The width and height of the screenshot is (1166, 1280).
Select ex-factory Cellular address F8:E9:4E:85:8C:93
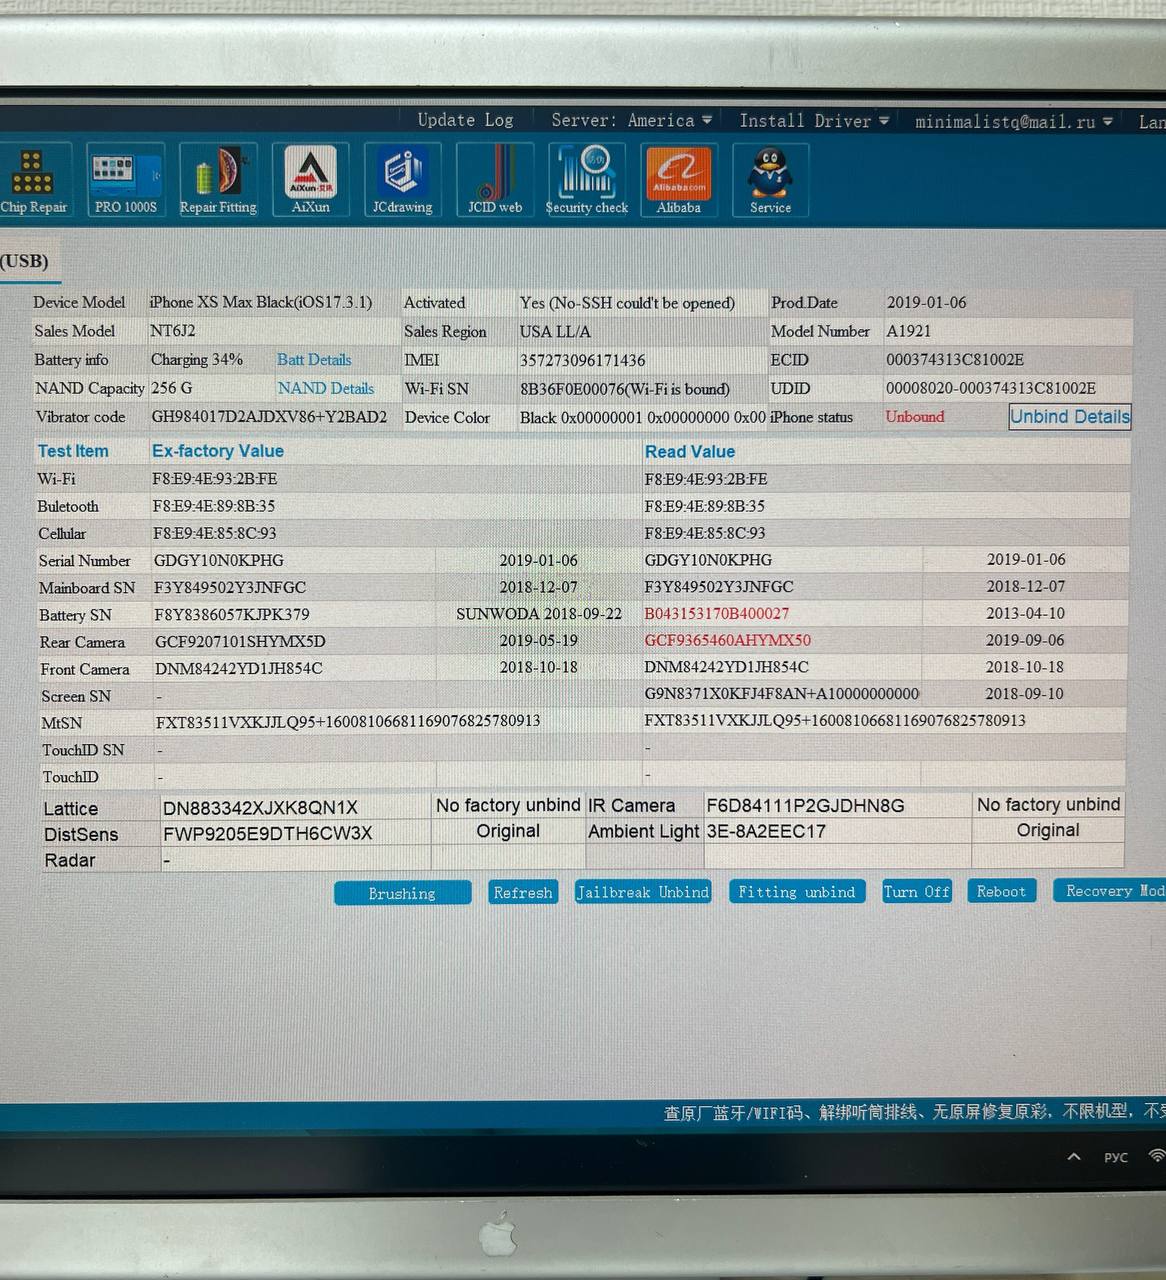[214, 533]
